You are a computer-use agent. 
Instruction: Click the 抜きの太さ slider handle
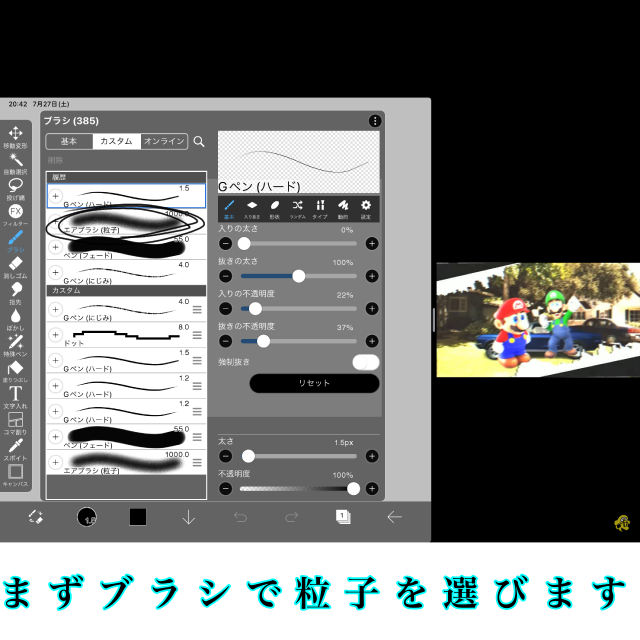[298, 276]
